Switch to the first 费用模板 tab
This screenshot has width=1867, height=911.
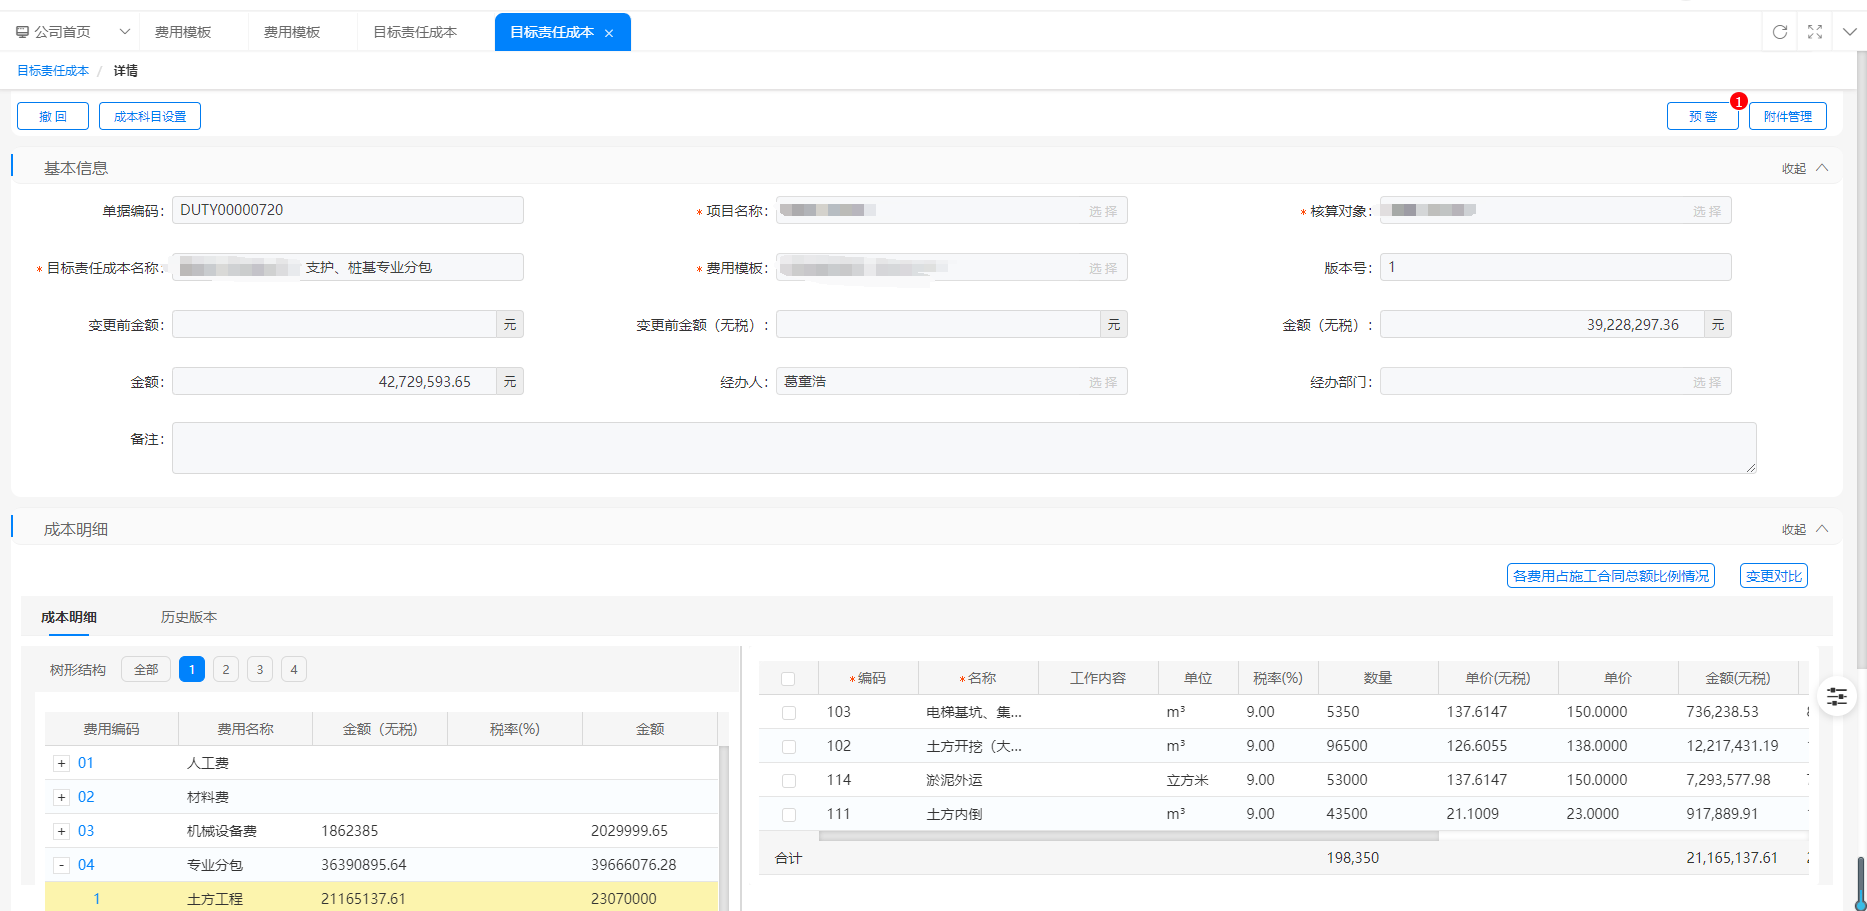(x=183, y=32)
